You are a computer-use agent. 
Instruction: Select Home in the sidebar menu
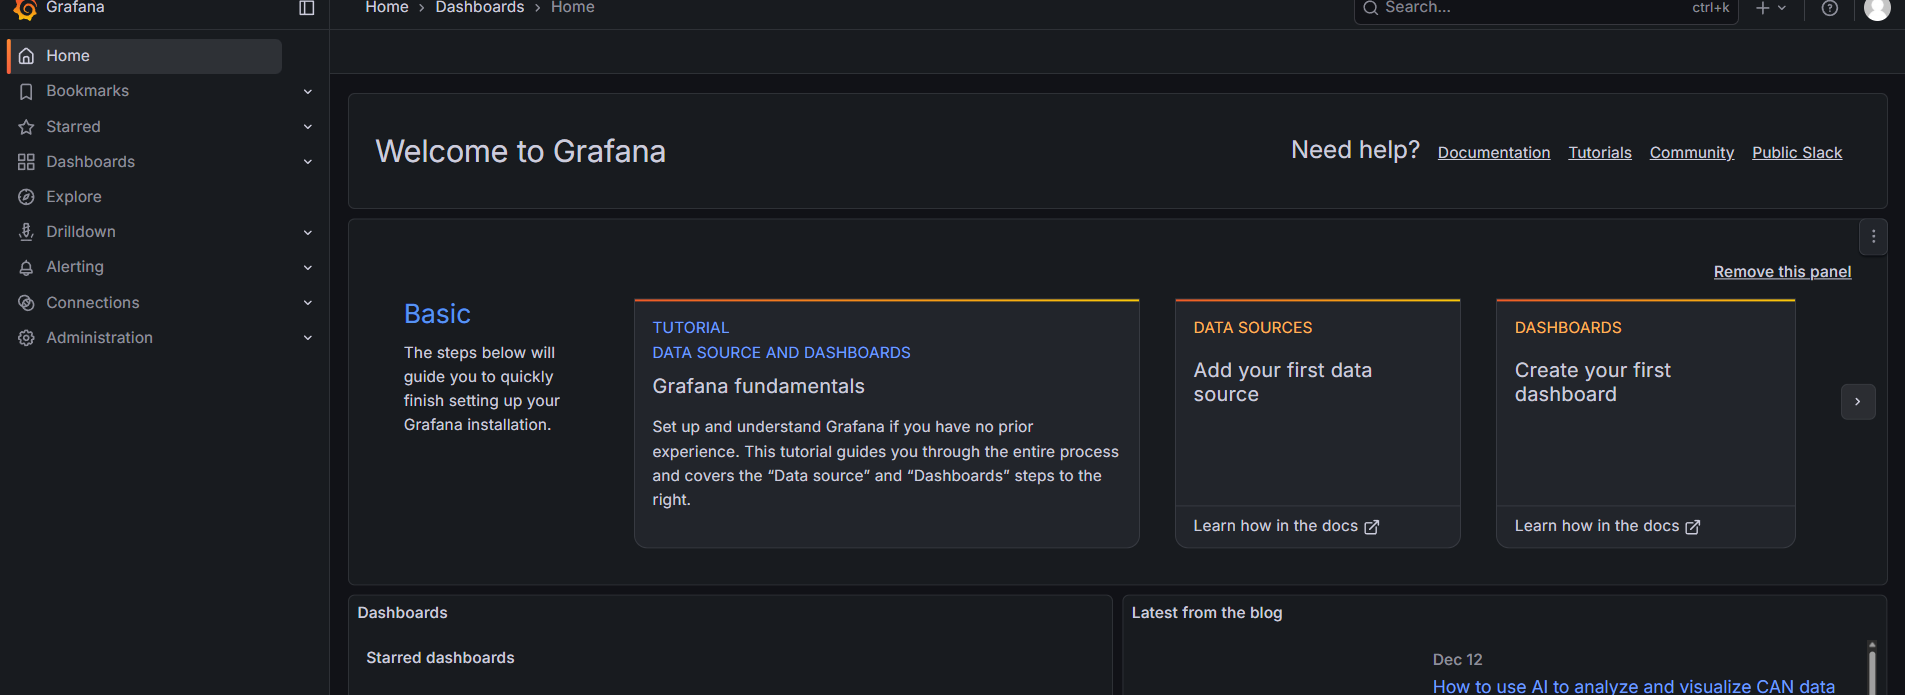tap(68, 56)
